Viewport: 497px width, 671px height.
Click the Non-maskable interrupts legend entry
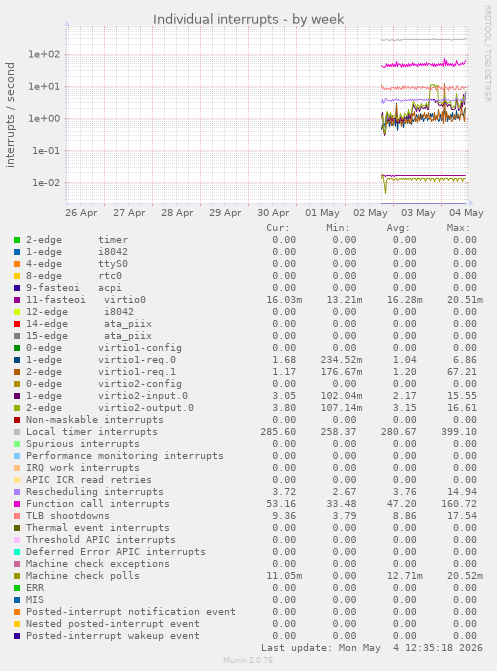coord(95,420)
